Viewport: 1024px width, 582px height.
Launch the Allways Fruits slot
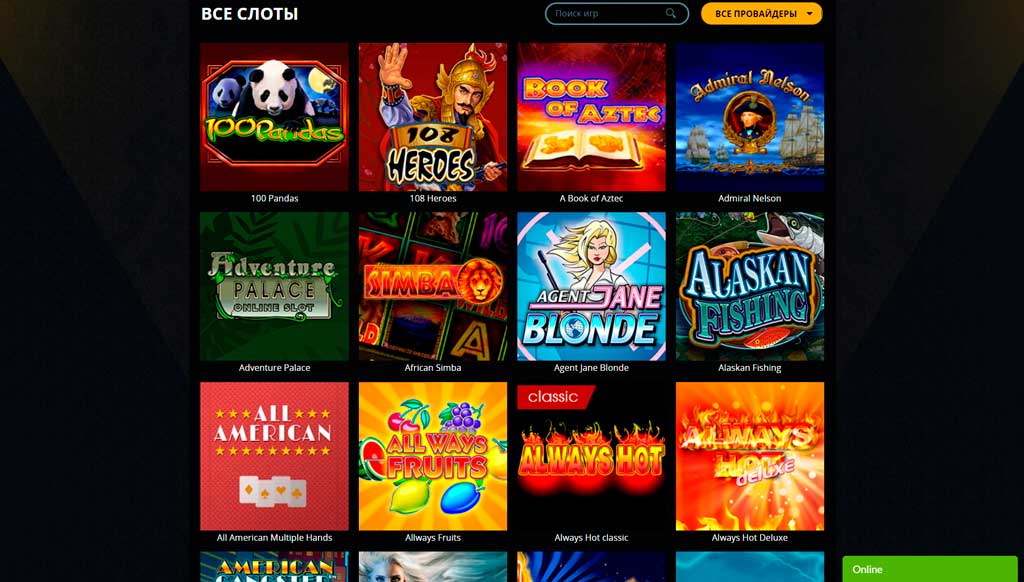click(433, 456)
